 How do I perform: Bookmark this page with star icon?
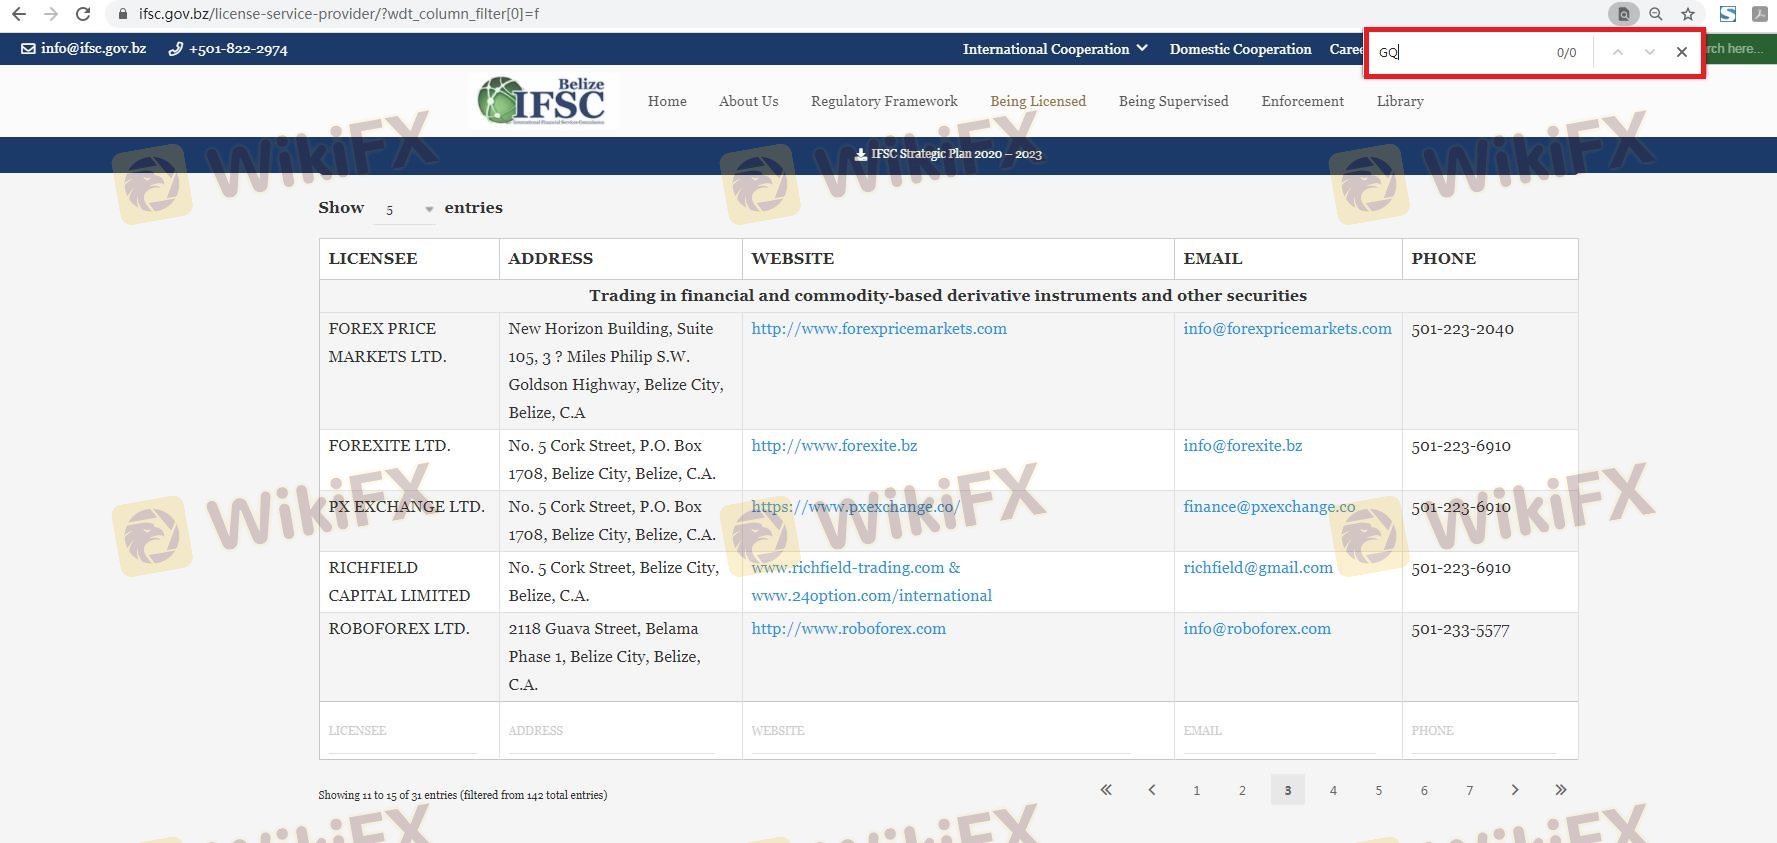click(1687, 14)
